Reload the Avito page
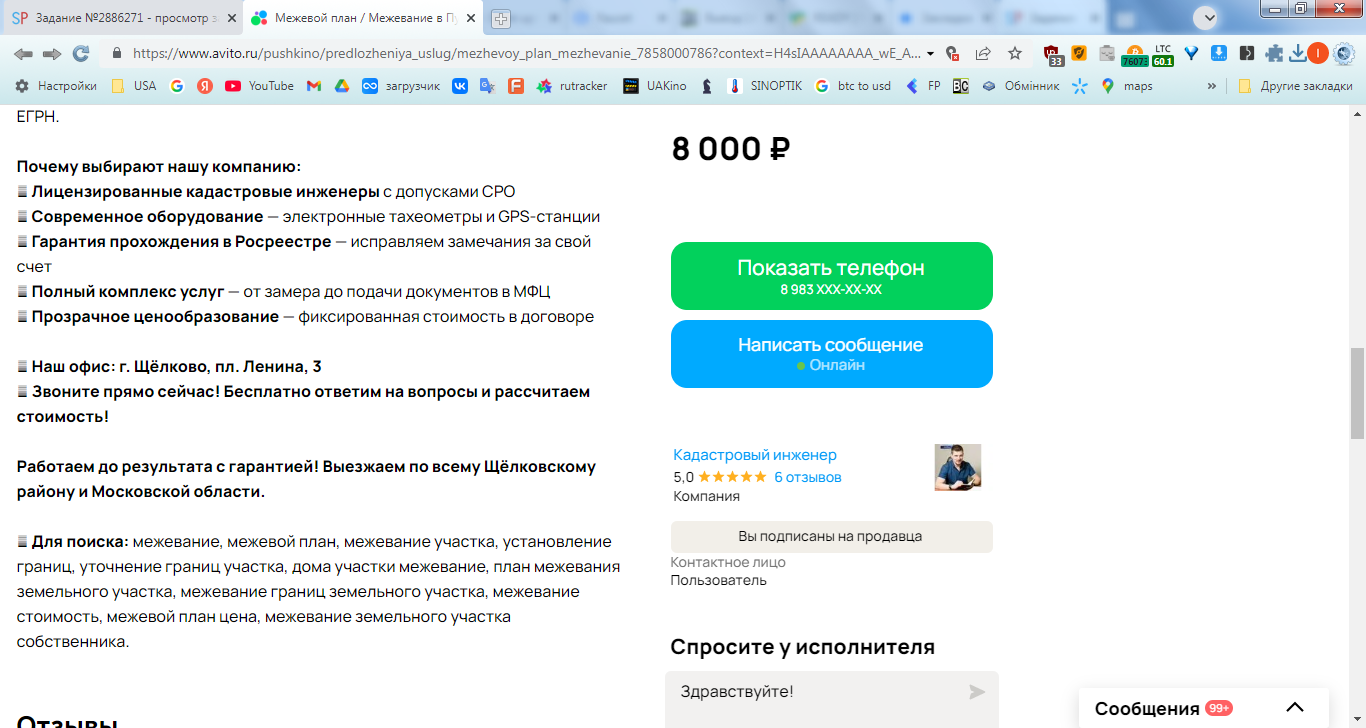This screenshot has width=1366, height=728. pyautogui.click(x=81, y=53)
